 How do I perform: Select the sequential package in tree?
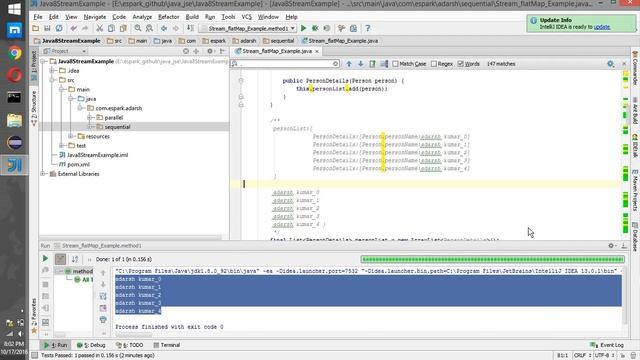(x=118, y=127)
